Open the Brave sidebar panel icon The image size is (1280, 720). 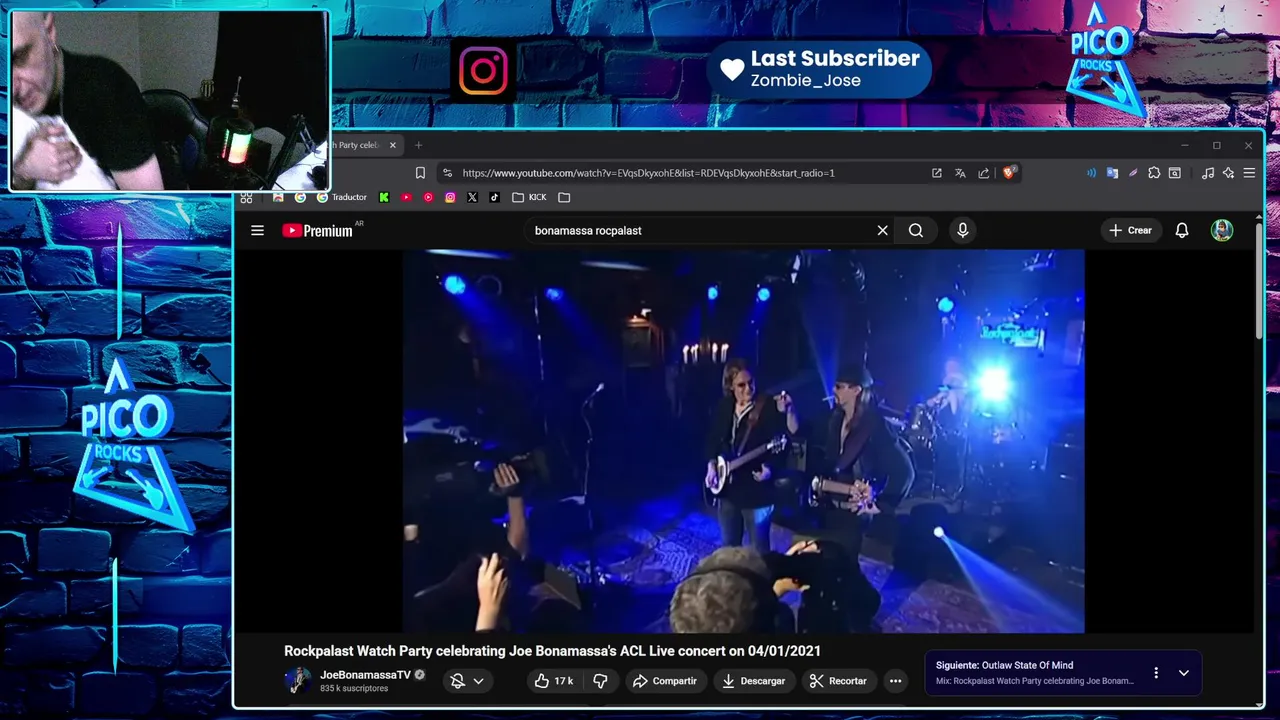pos(1175,173)
